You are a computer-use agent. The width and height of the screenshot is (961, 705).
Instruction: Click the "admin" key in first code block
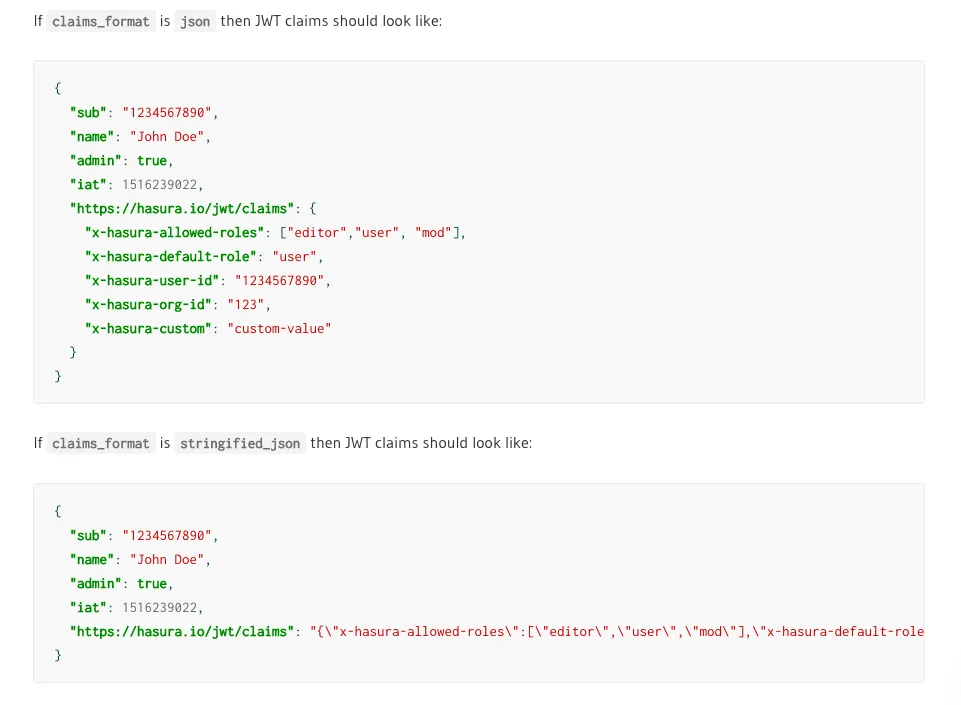click(x=95, y=160)
